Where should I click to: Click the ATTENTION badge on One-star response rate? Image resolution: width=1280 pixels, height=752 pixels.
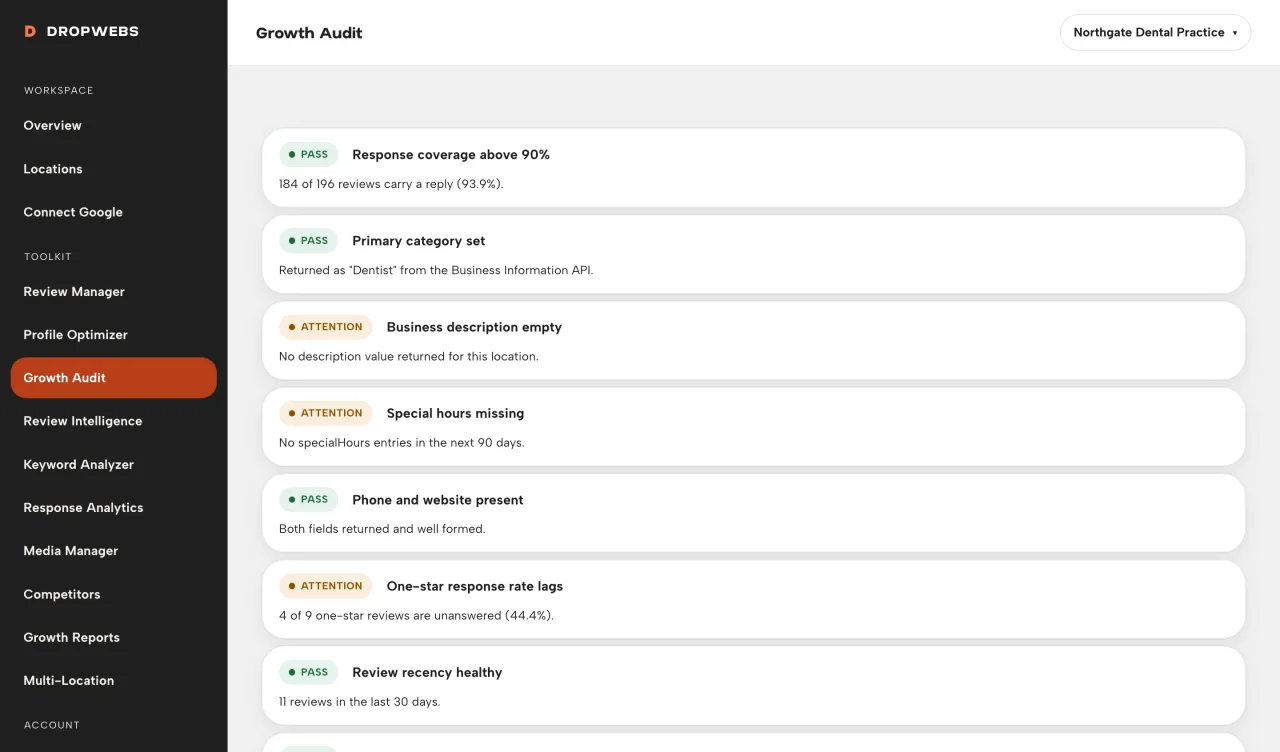[x=325, y=586]
